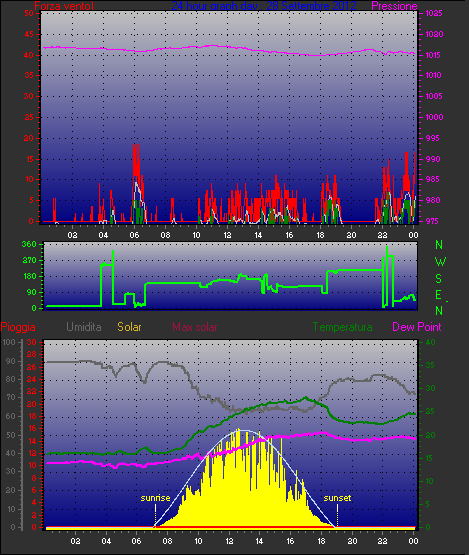This screenshot has height=555, width=469.
Task: Select the Max solar legend label
Action: [195, 327]
